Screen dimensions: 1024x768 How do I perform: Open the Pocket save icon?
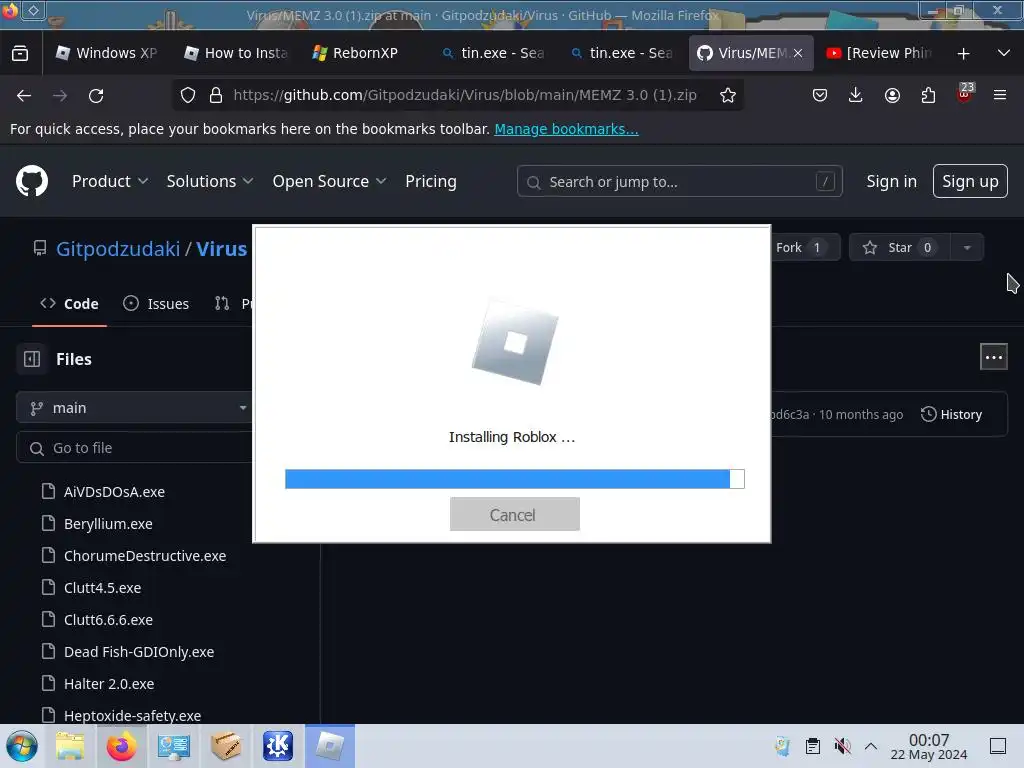[x=820, y=95]
